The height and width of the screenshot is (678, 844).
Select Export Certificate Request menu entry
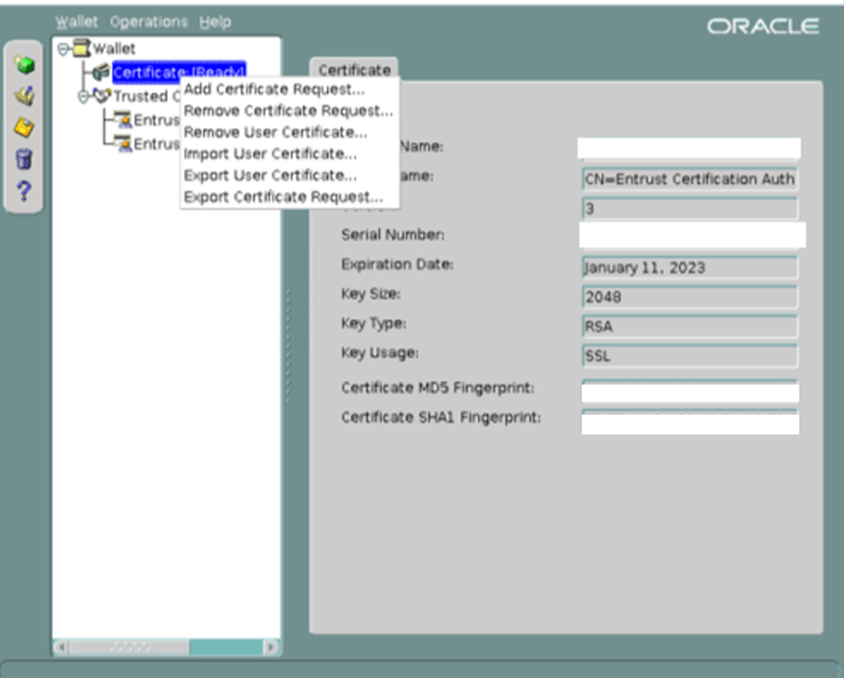283,197
